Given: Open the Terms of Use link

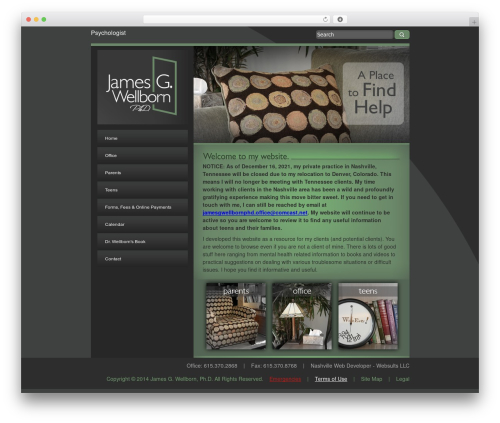Looking at the screenshot, I should (x=331, y=379).
